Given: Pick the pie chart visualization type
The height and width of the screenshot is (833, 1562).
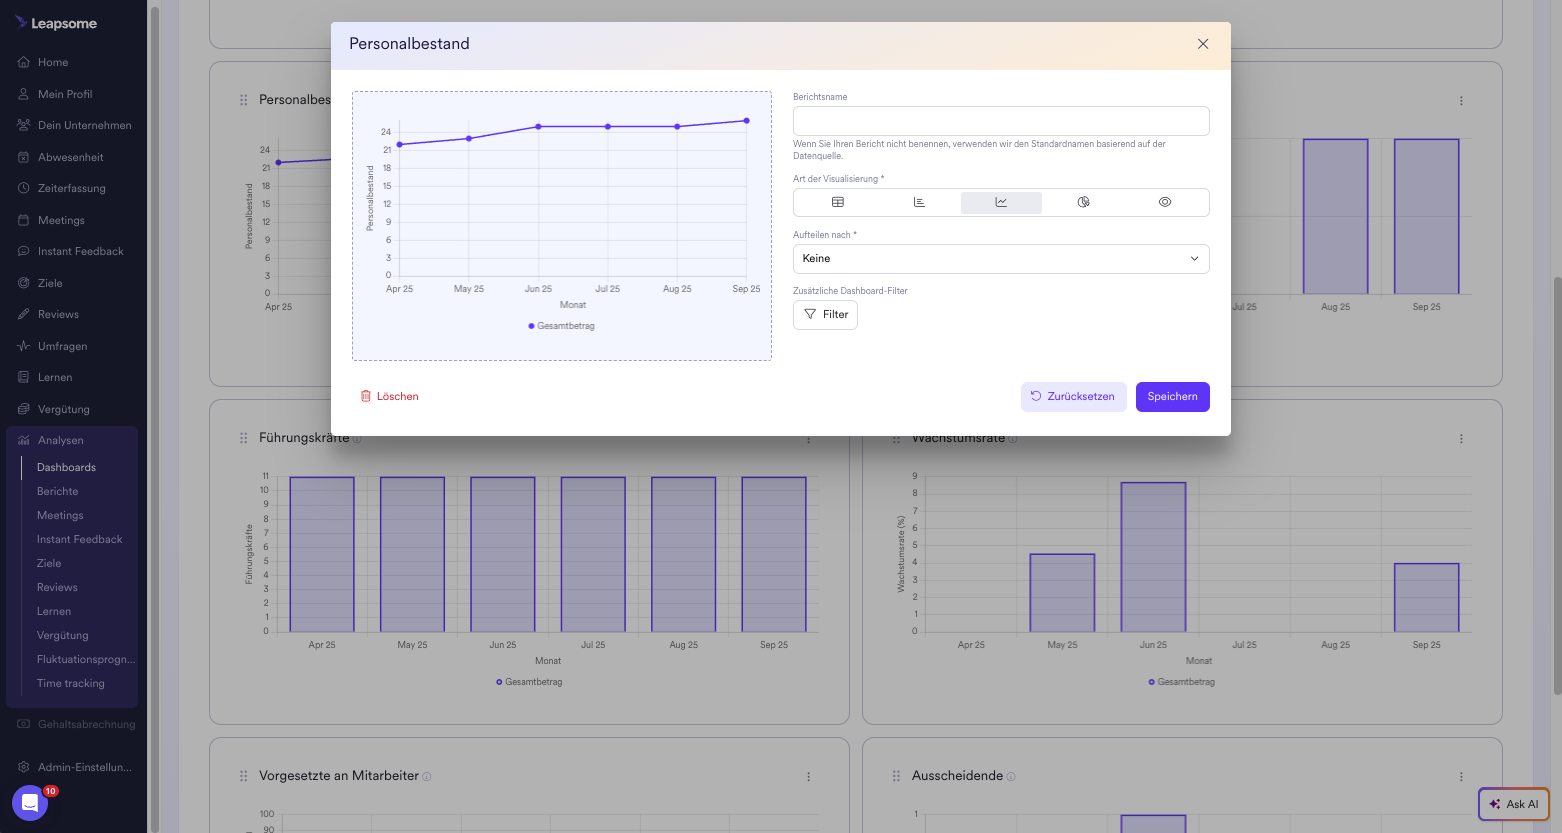Looking at the screenshot, I should tap(1083, 202).
